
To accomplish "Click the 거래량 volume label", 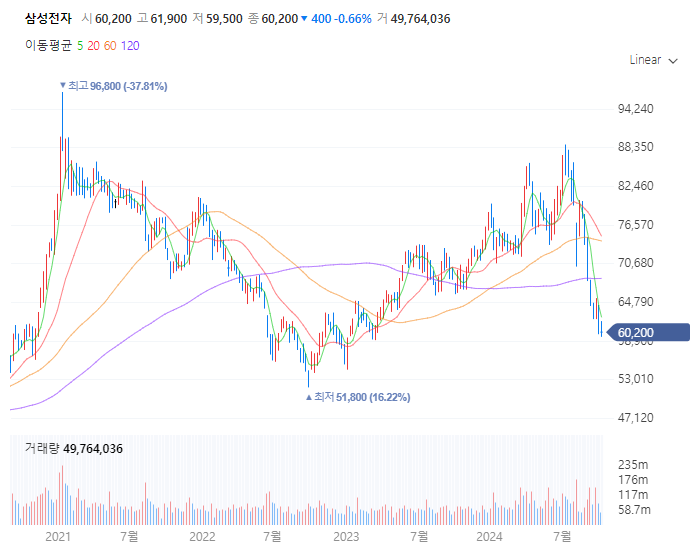I will coord(40,449).
